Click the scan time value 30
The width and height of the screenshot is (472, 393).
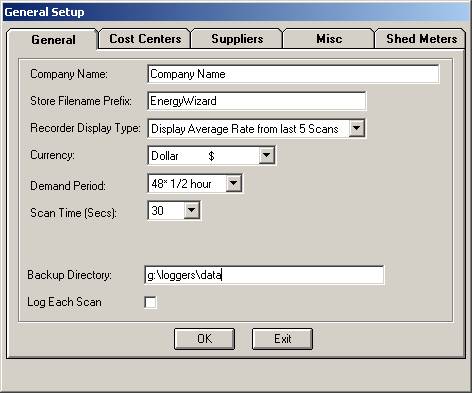pos(157,211)
